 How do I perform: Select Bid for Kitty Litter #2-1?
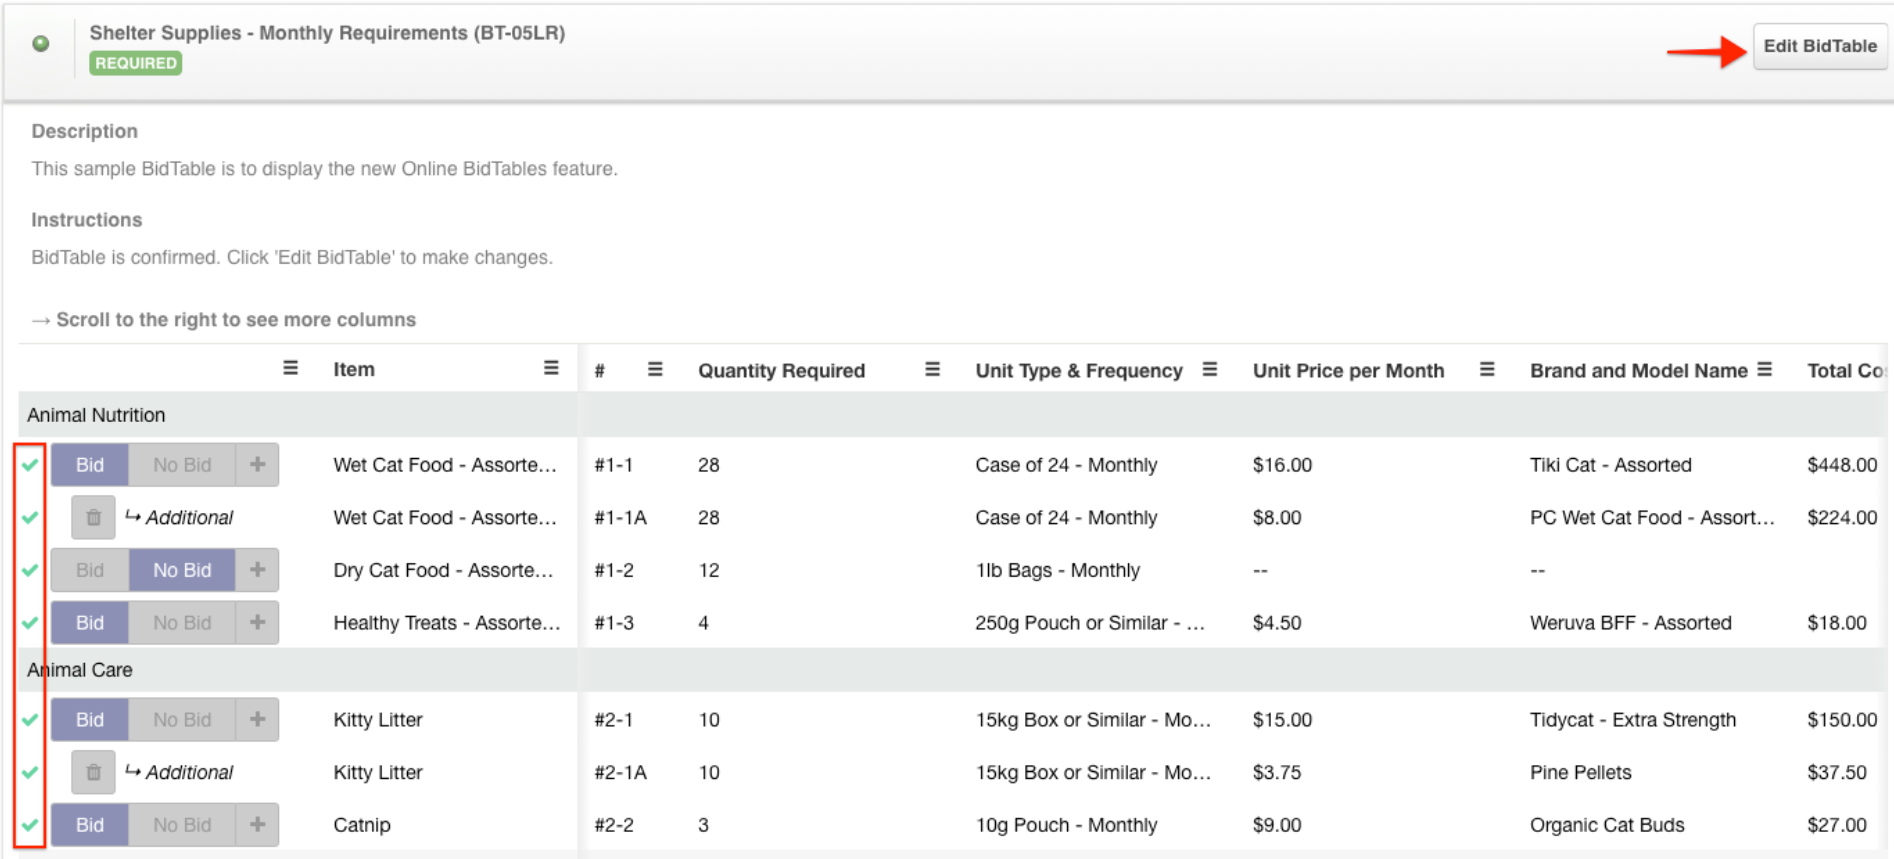click(x=90, y=720)
